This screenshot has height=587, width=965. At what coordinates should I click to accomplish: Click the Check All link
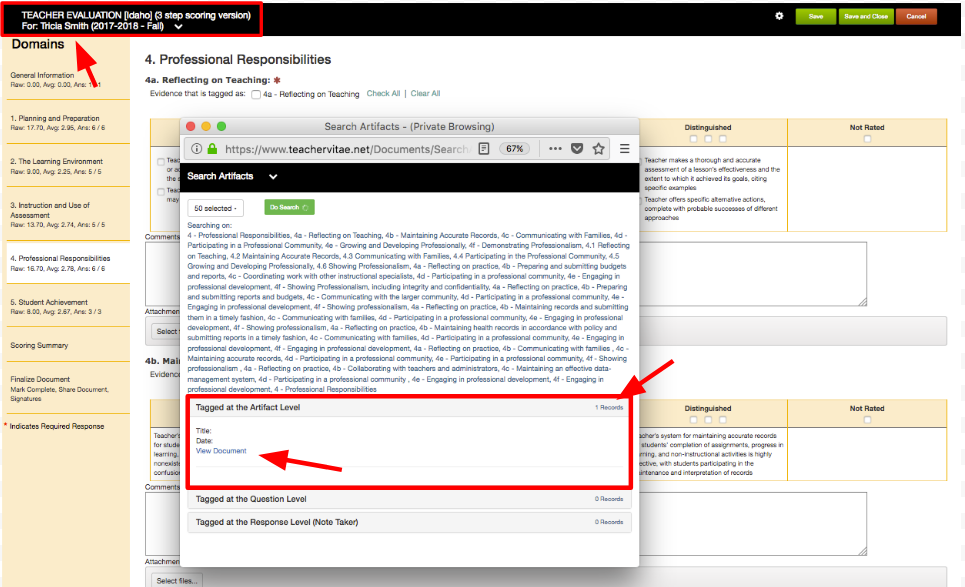(x=383, y=94)
